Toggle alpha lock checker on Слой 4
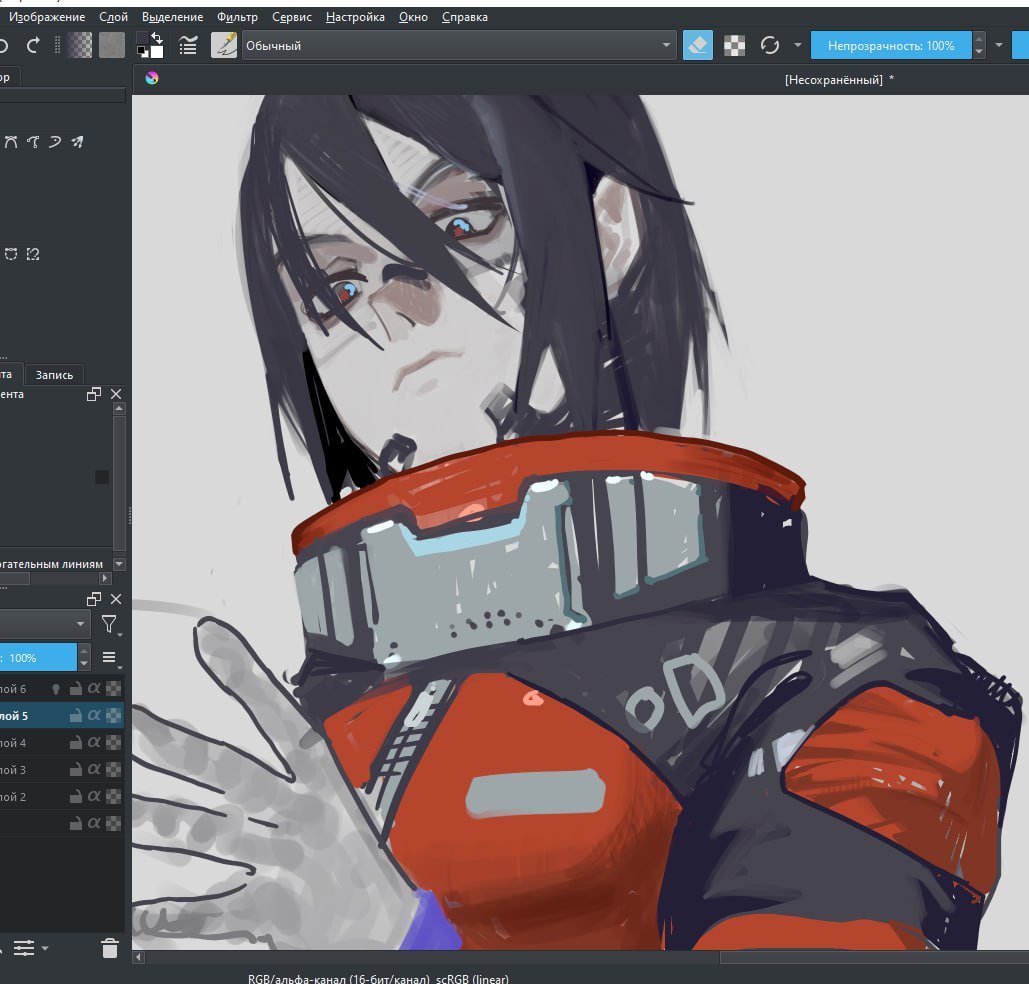The height and width of the screenshot is (984, 1029). [114, 742]
